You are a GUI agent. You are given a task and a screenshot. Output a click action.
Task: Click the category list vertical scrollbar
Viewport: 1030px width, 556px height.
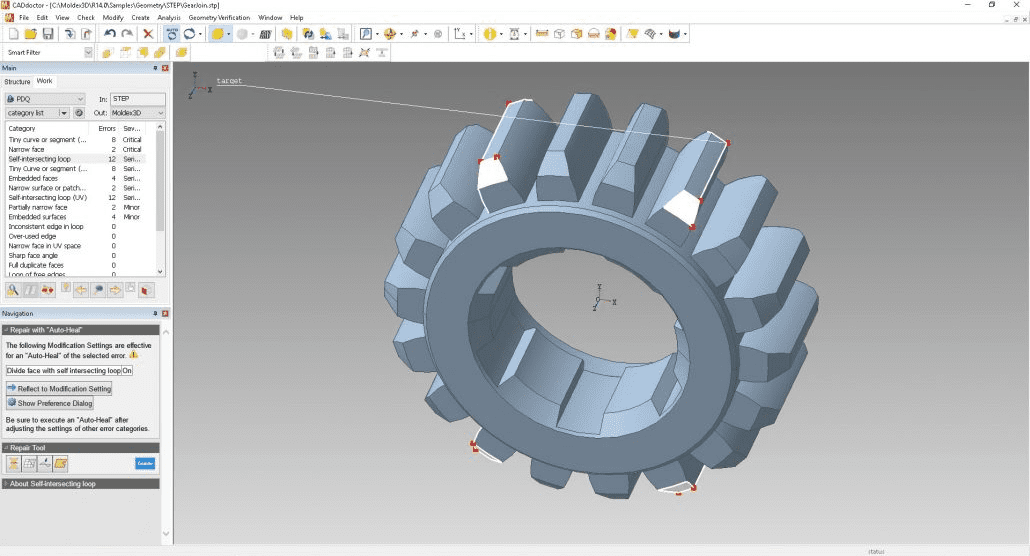(161, 180)
